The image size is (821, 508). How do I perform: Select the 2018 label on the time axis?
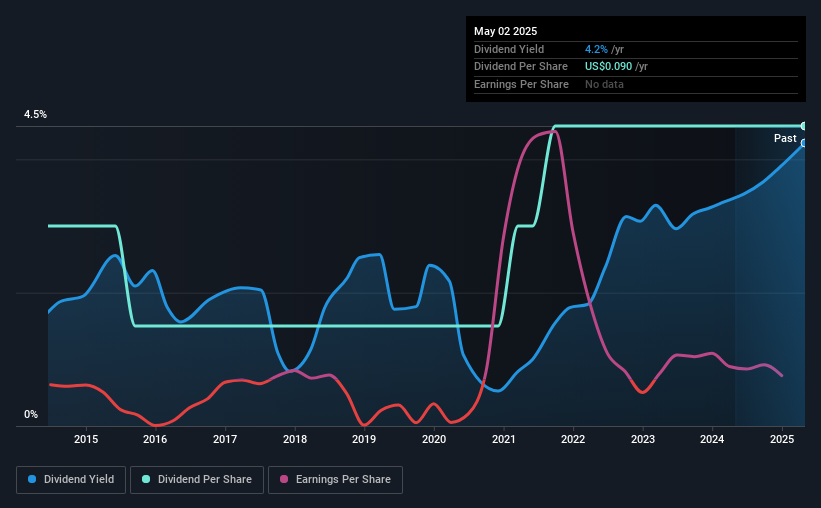pos(295,439)
